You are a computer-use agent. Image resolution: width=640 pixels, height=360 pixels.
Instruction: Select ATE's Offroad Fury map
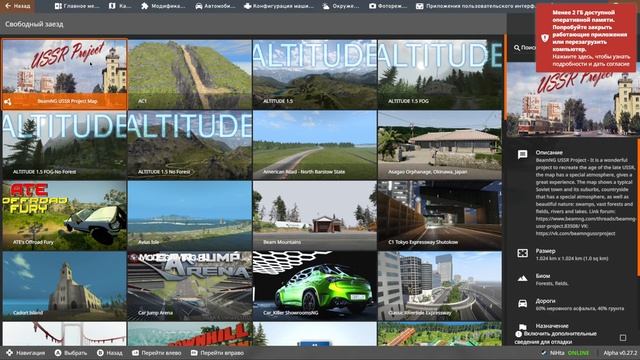64,216
